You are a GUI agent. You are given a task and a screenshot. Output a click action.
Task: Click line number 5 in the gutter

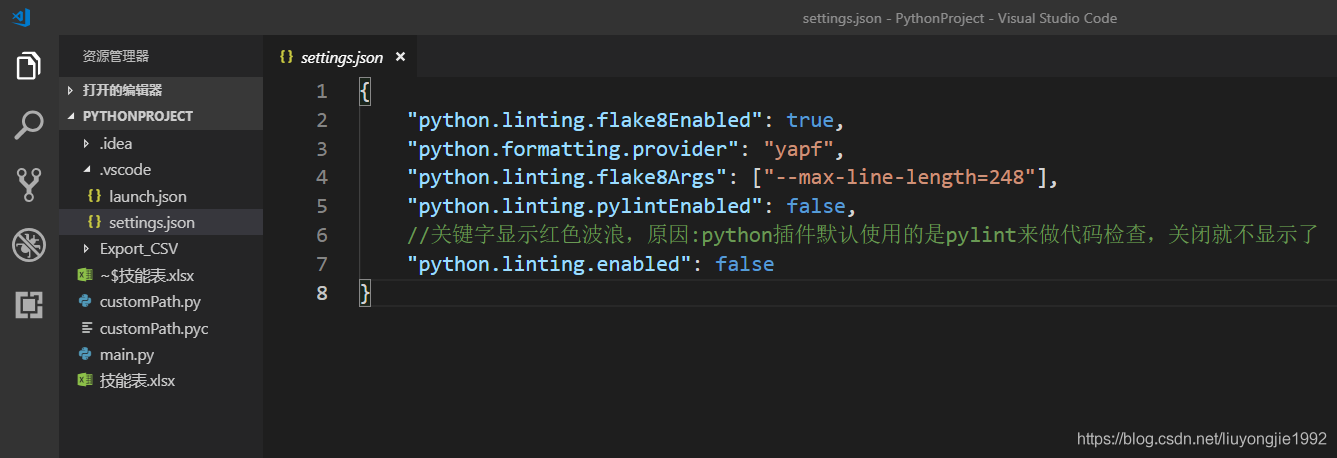[321, 206]
